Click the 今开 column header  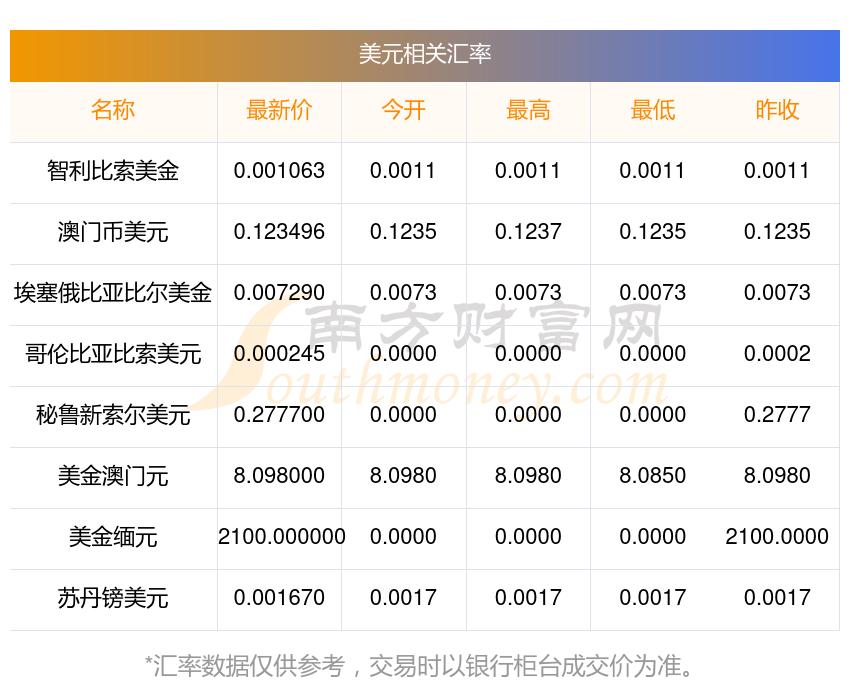[403, 110]
